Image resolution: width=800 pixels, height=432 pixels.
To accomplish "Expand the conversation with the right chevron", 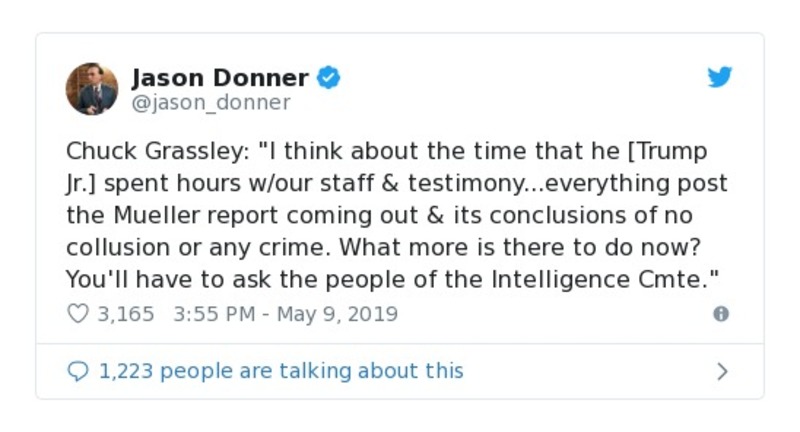I will (722, 371).
